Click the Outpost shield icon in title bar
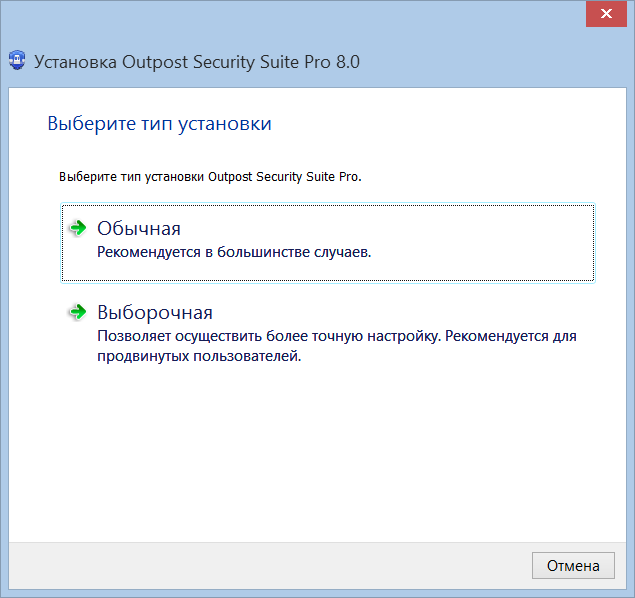 [16, 62]
